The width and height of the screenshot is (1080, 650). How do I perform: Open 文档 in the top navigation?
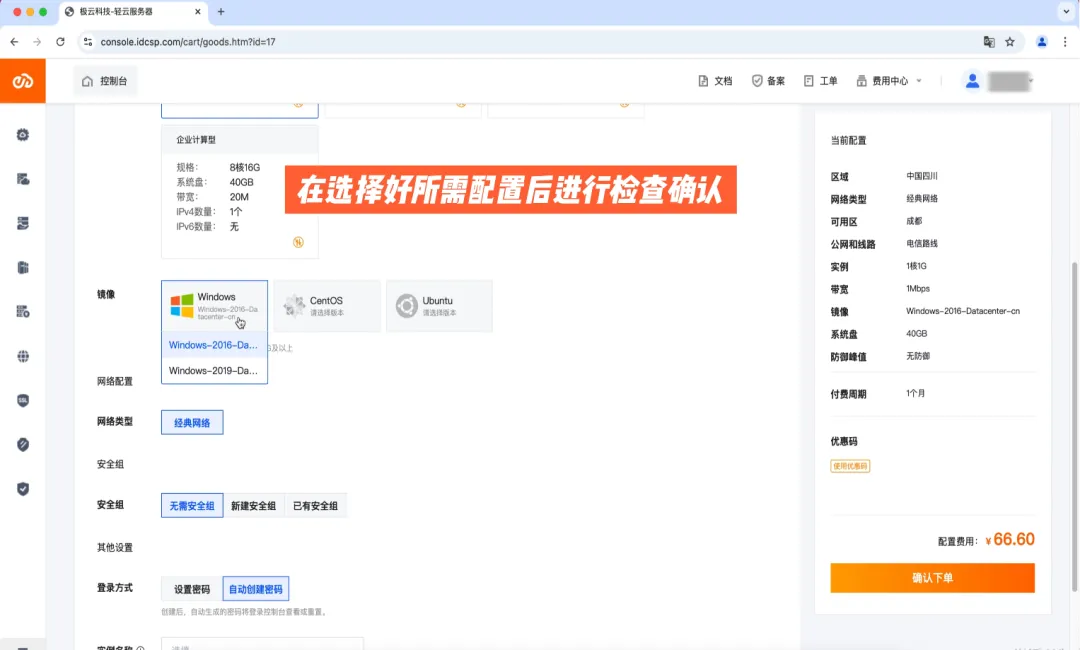(x=715, y=81)
